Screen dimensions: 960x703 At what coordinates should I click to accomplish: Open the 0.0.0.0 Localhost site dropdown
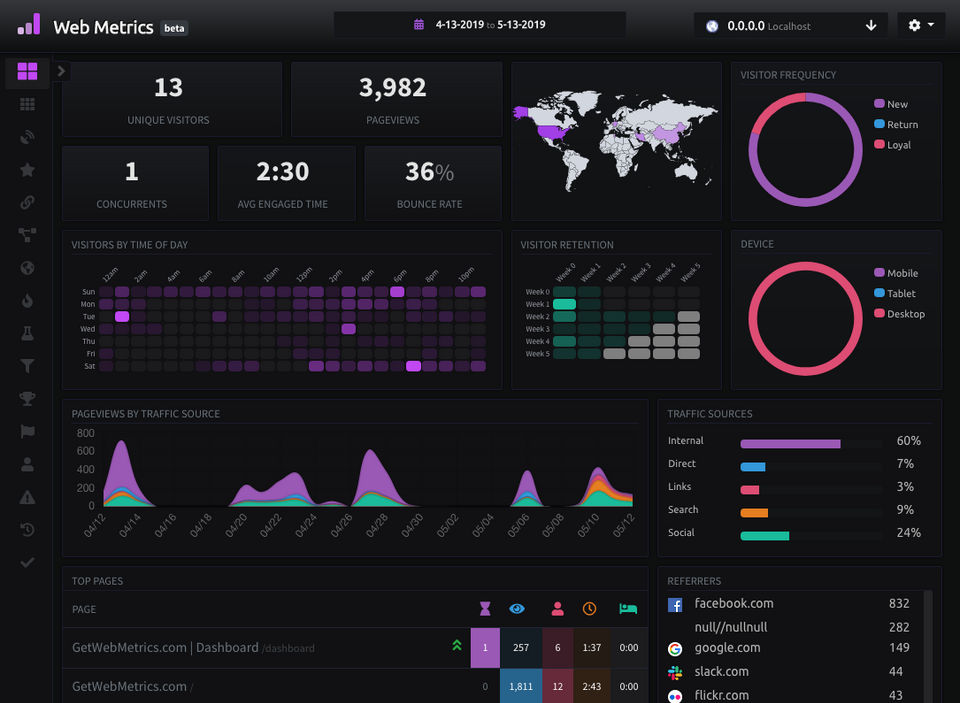point(790,26)
